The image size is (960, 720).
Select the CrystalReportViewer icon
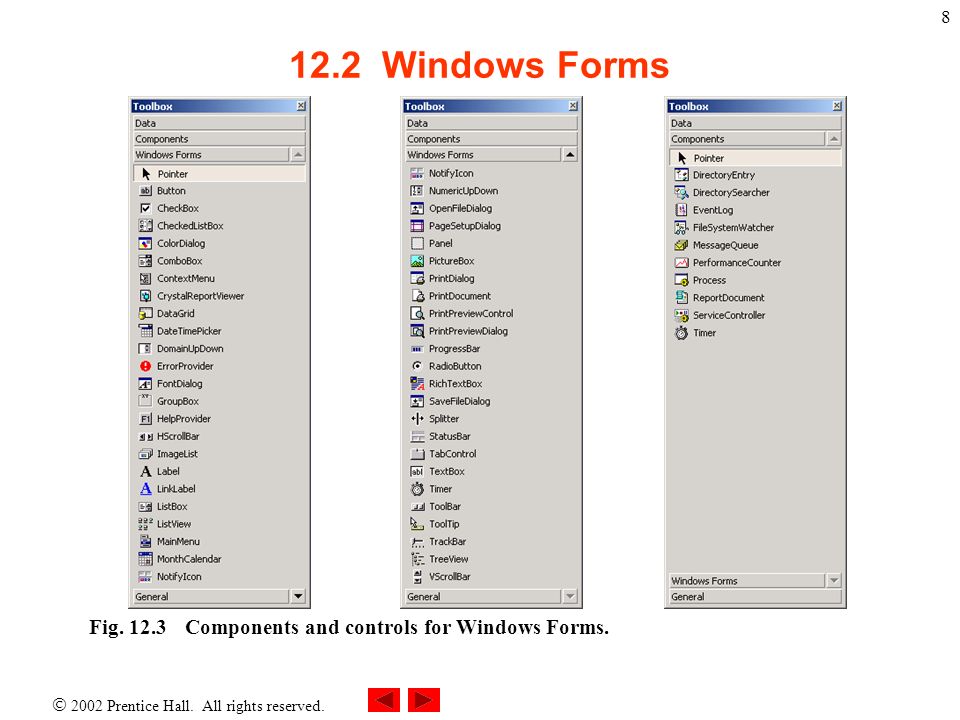[145, 296]
